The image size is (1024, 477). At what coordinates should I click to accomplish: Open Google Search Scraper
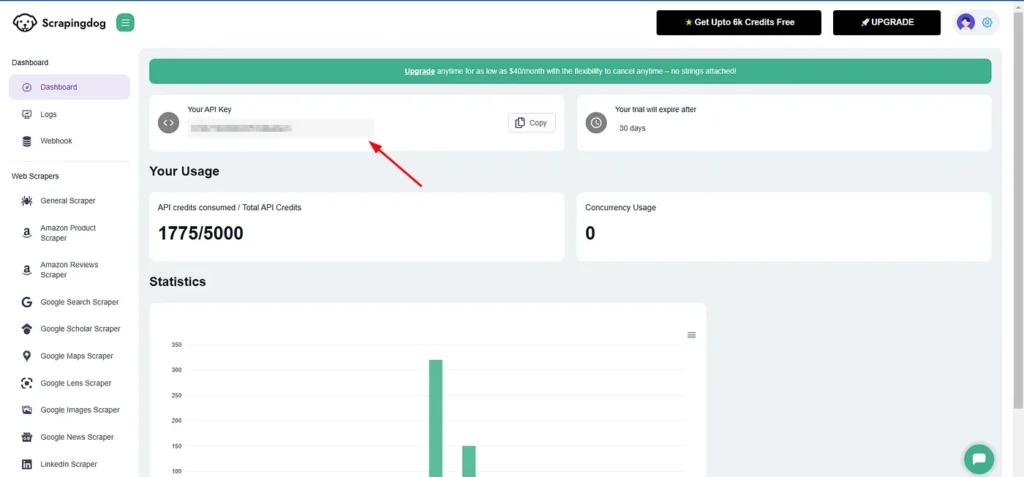click(79, 302)
